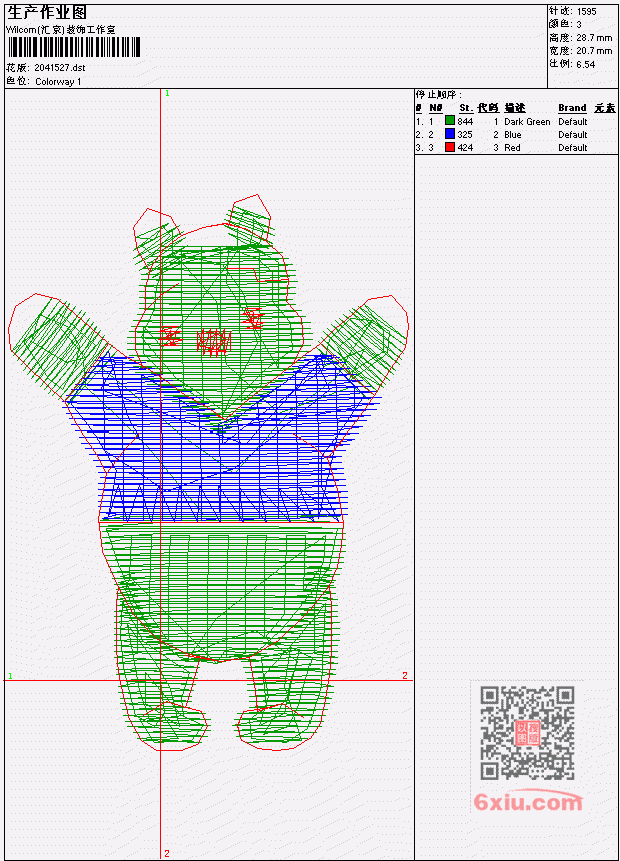Click the '元素' column header
Screen dimensions: 620x861
605,108
